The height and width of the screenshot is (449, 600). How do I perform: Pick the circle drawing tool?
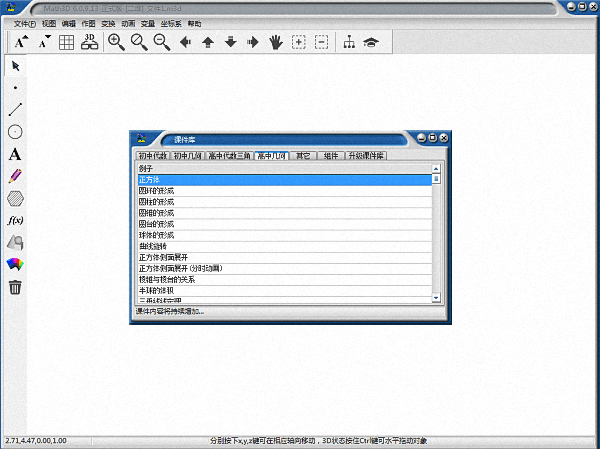pyautogui.click(x=15, y=132)
